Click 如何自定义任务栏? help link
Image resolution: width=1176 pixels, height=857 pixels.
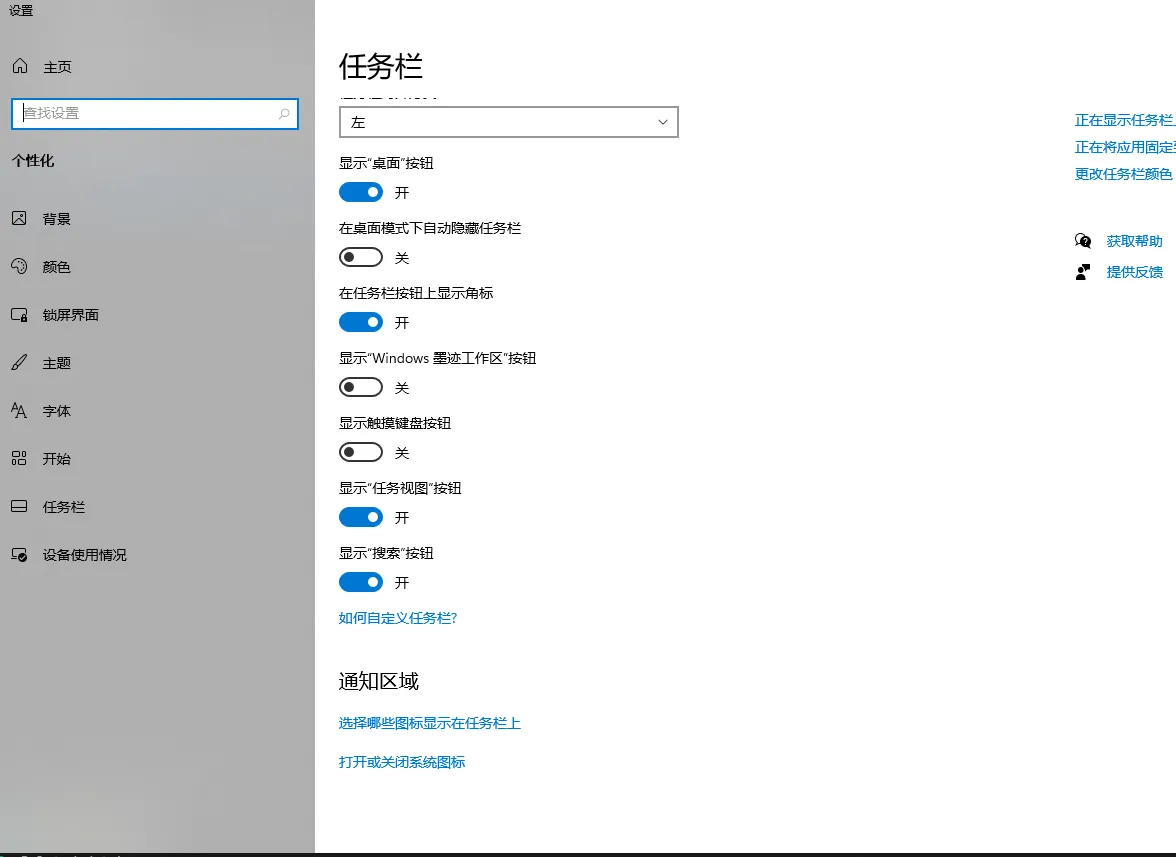398,618
